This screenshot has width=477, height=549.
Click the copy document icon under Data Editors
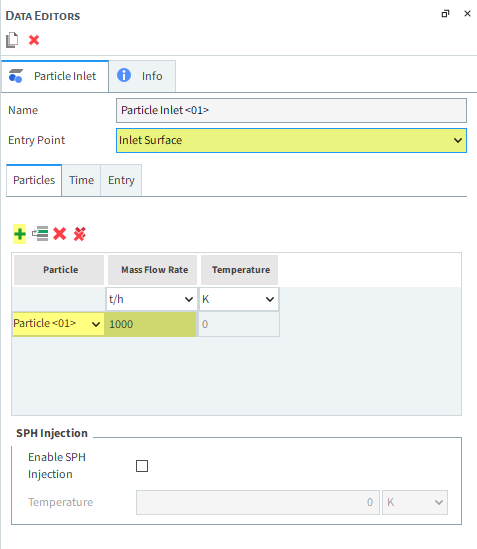12,40
